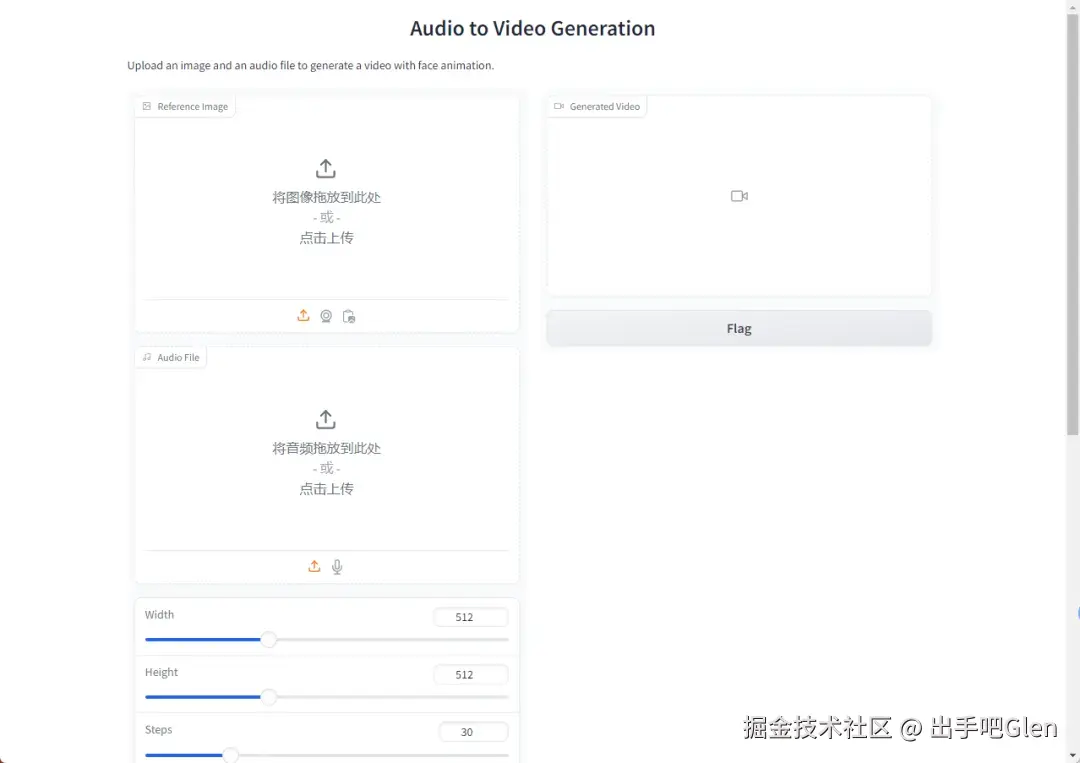Click the orange upload icon below the image dropzone

tap(303, 315)
